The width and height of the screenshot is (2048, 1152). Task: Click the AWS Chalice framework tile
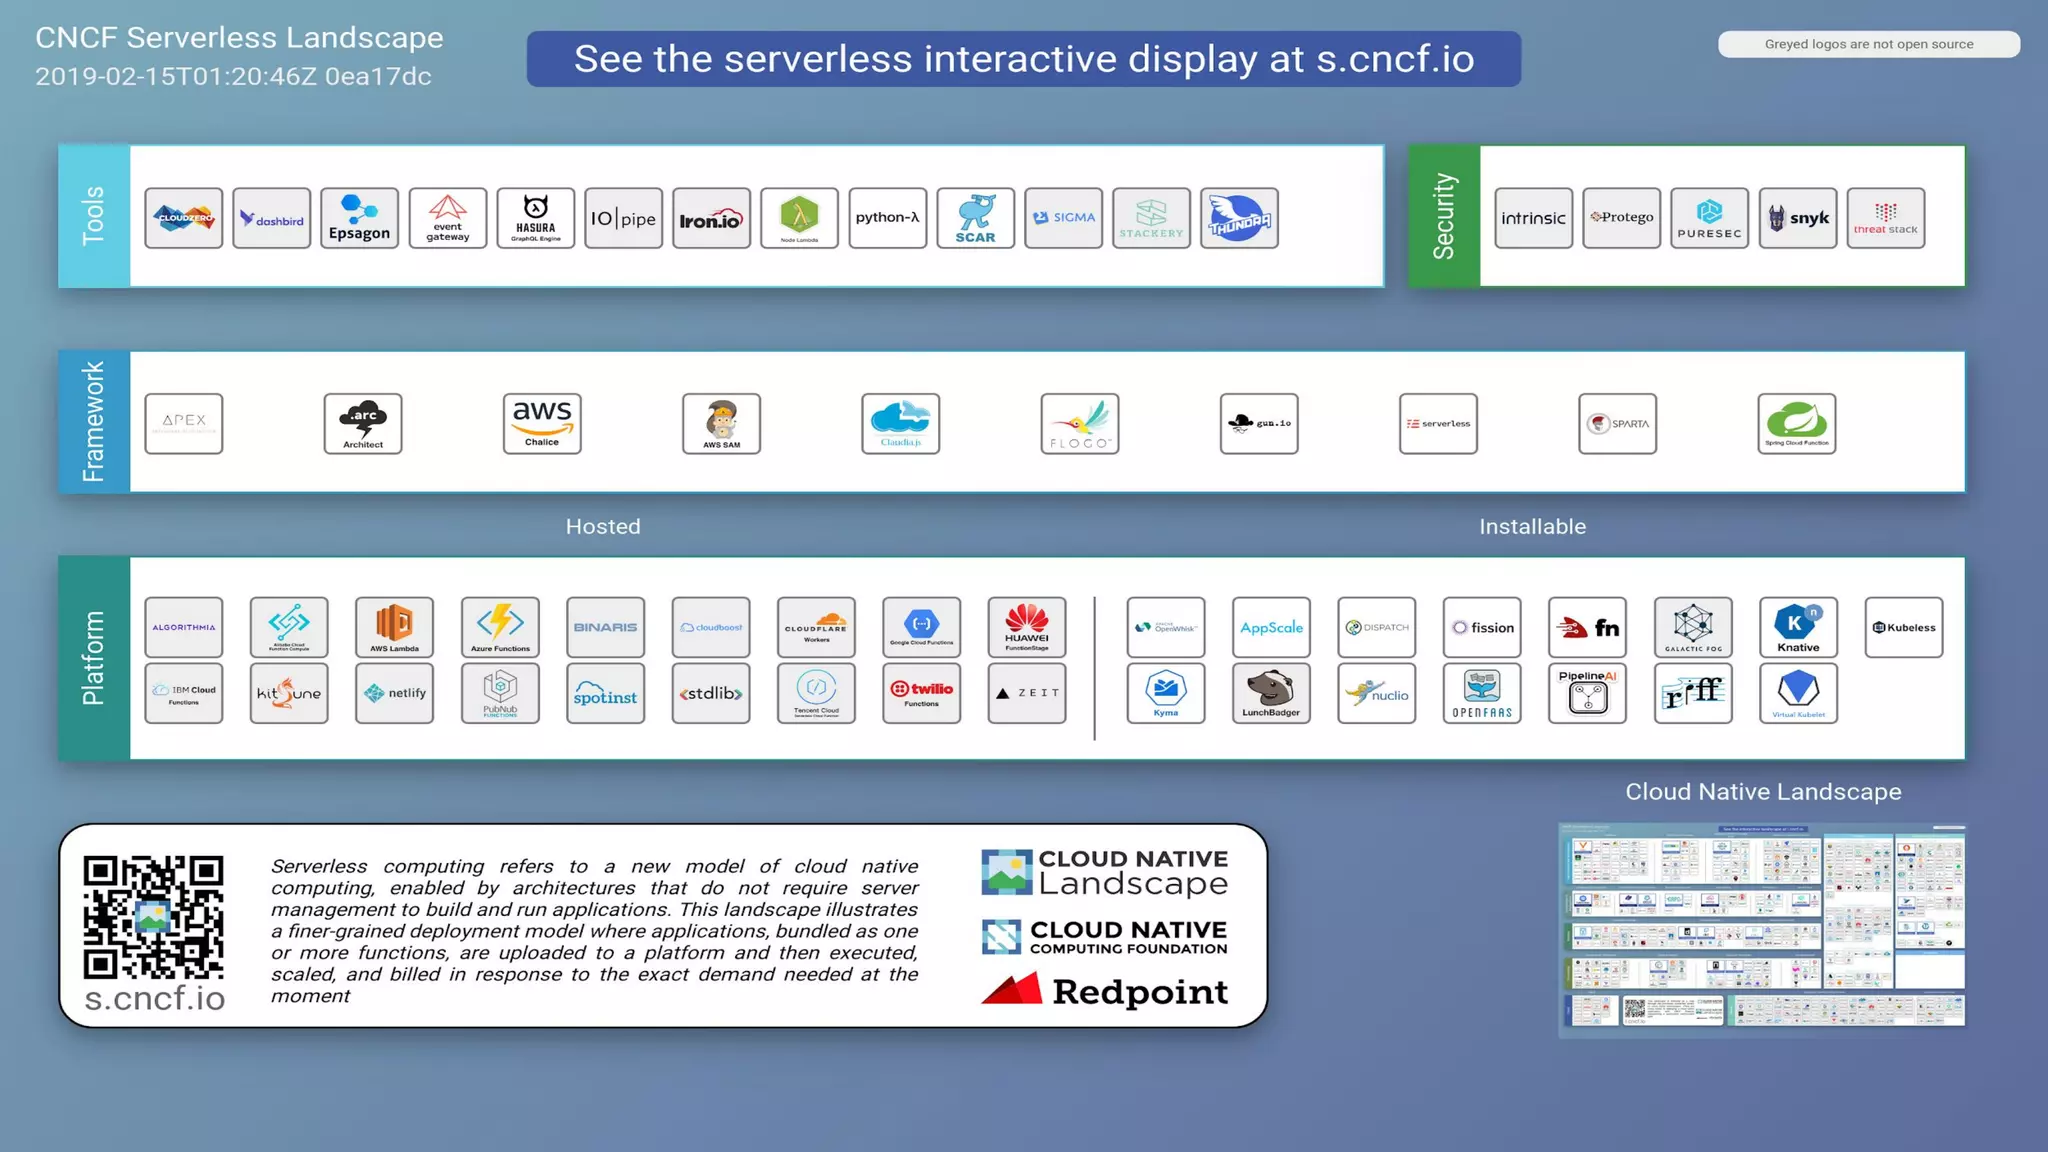542,423
